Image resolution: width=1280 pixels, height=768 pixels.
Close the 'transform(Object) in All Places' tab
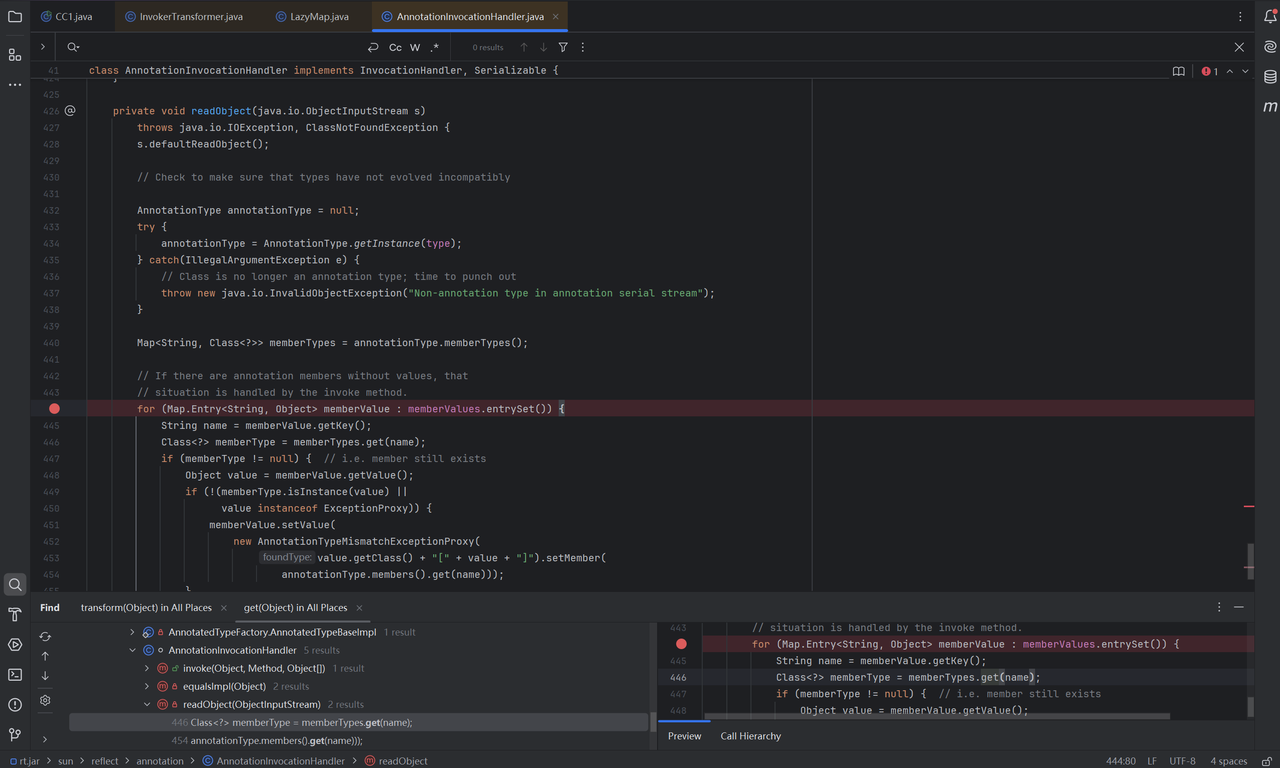point(223,608)
